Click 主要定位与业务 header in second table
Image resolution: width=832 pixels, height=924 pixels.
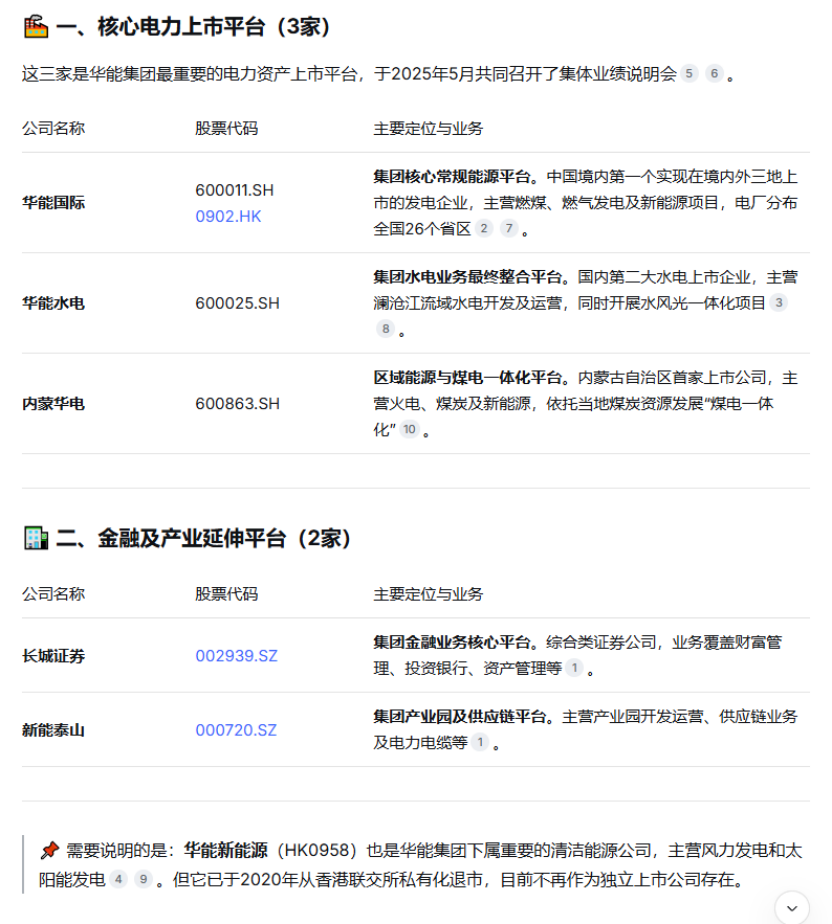tap(428, 594)
